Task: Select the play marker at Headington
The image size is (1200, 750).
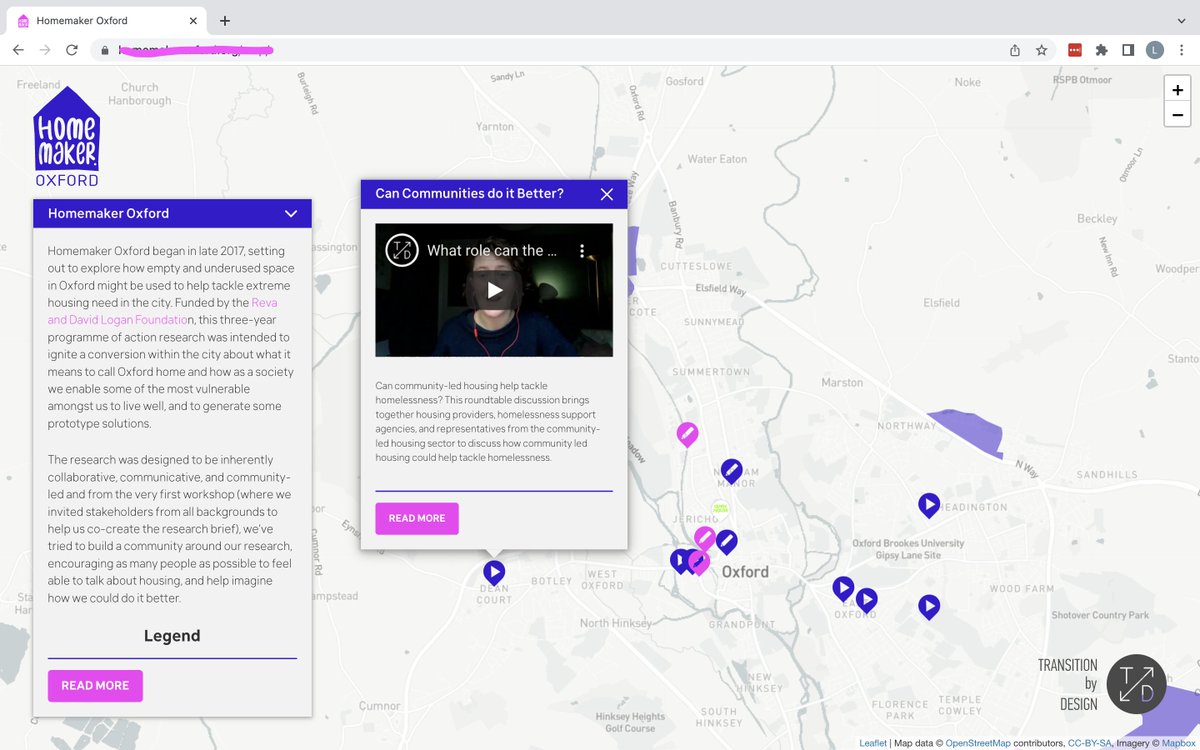Action: 929,505
